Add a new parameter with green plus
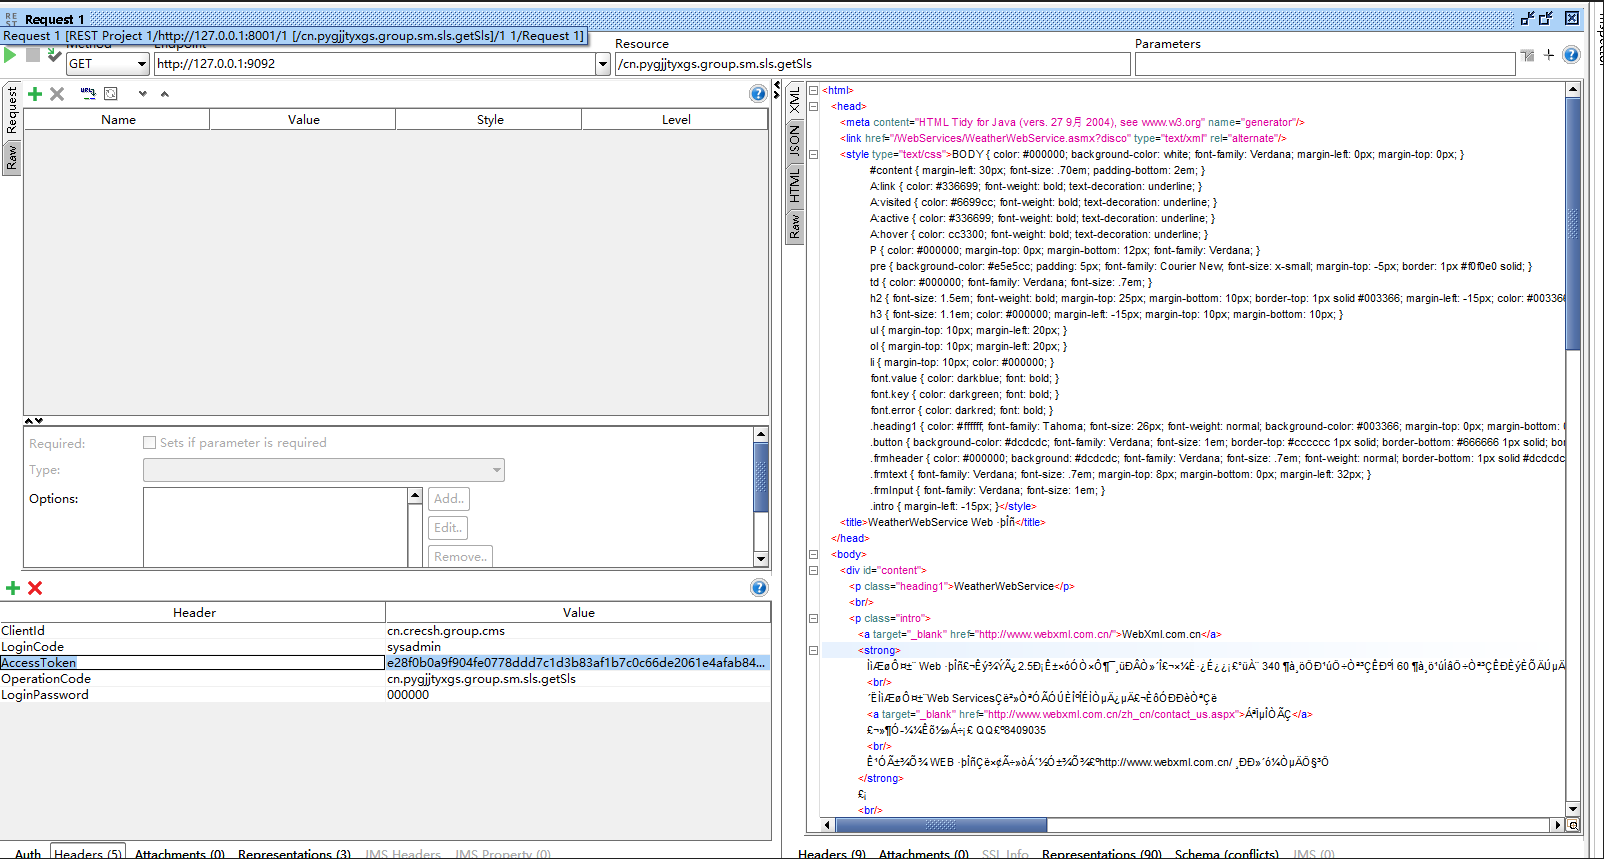 pyautogui.click(x=35, y=94)
